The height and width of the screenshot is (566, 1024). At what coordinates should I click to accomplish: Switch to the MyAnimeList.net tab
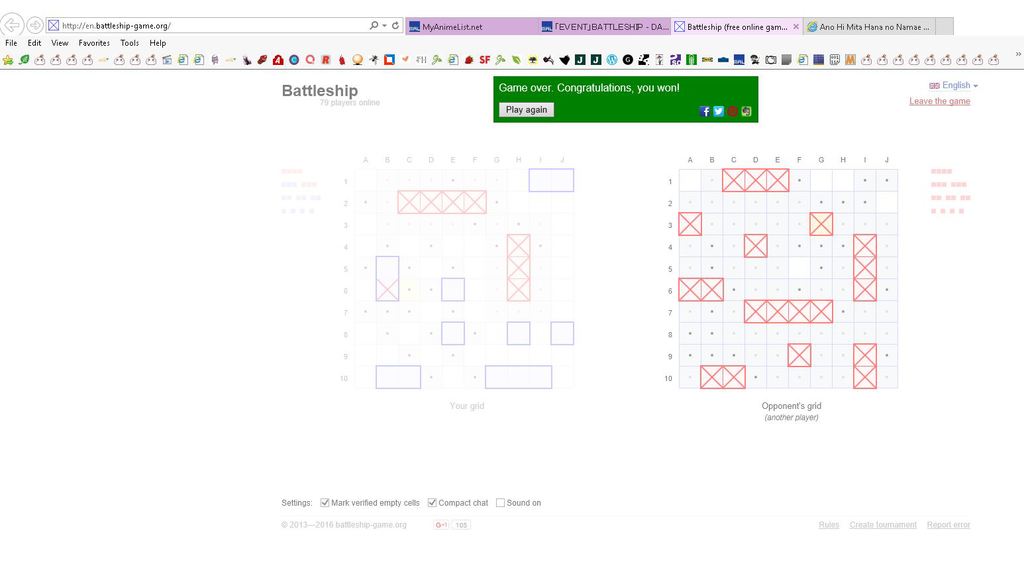coord(472,27)
